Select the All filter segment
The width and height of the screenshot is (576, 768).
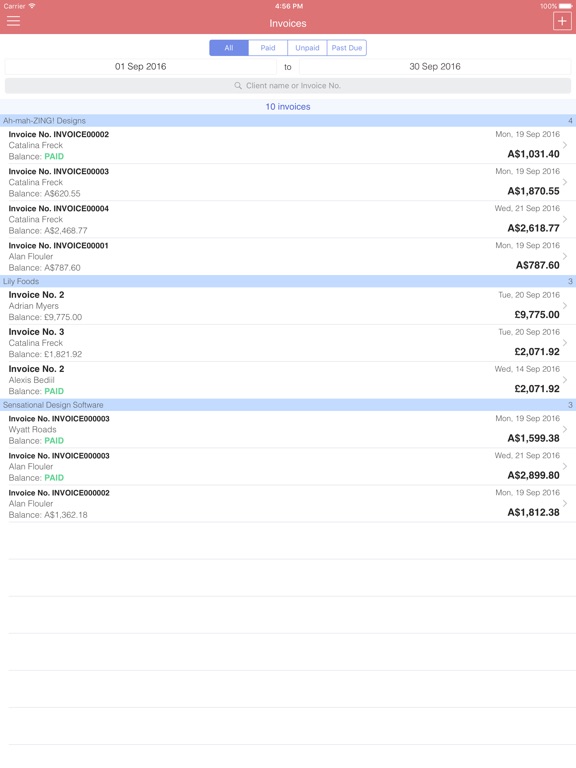(x=229, y=48)
